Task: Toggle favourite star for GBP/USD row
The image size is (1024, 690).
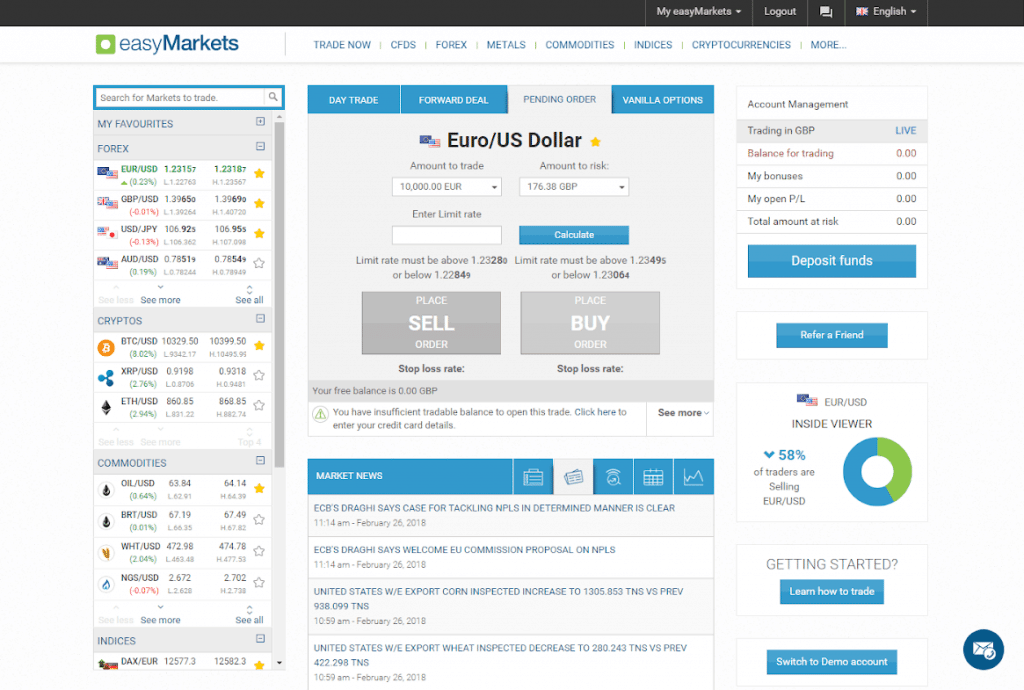Action: click(x=259, y=204)
